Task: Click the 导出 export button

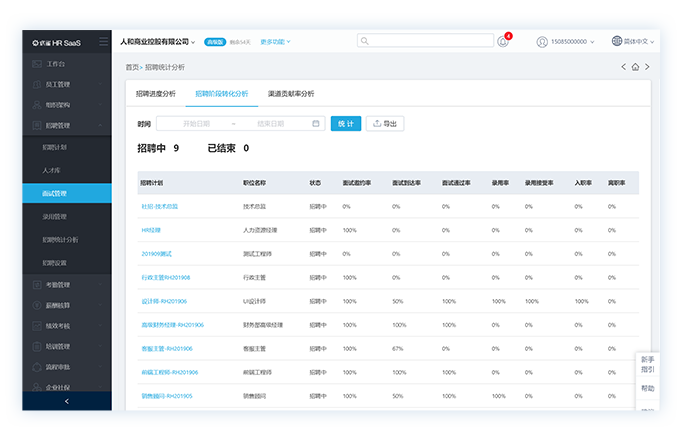Action: coord(385,124)
